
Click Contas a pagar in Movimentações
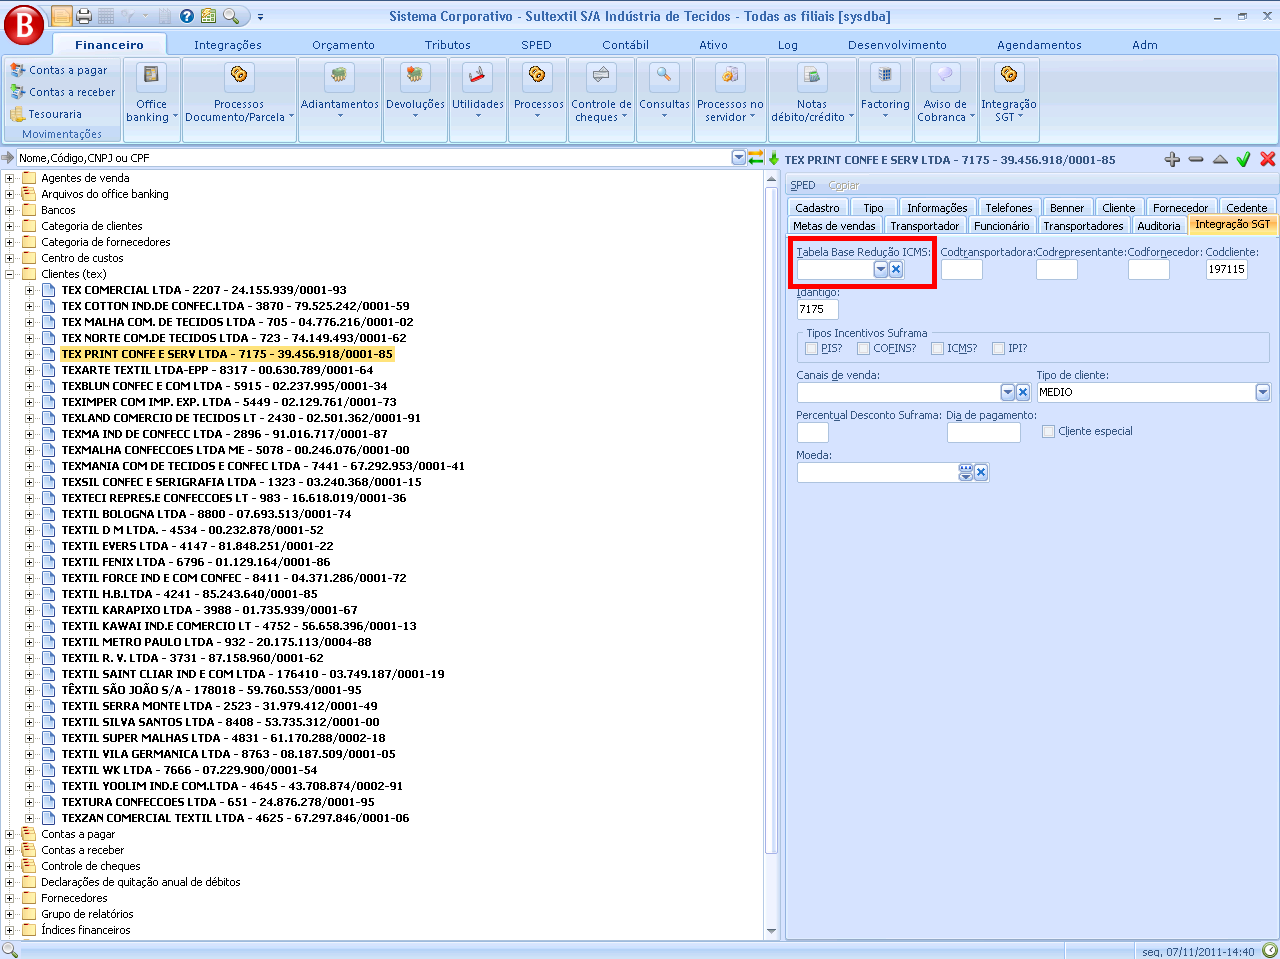[67, 70]
